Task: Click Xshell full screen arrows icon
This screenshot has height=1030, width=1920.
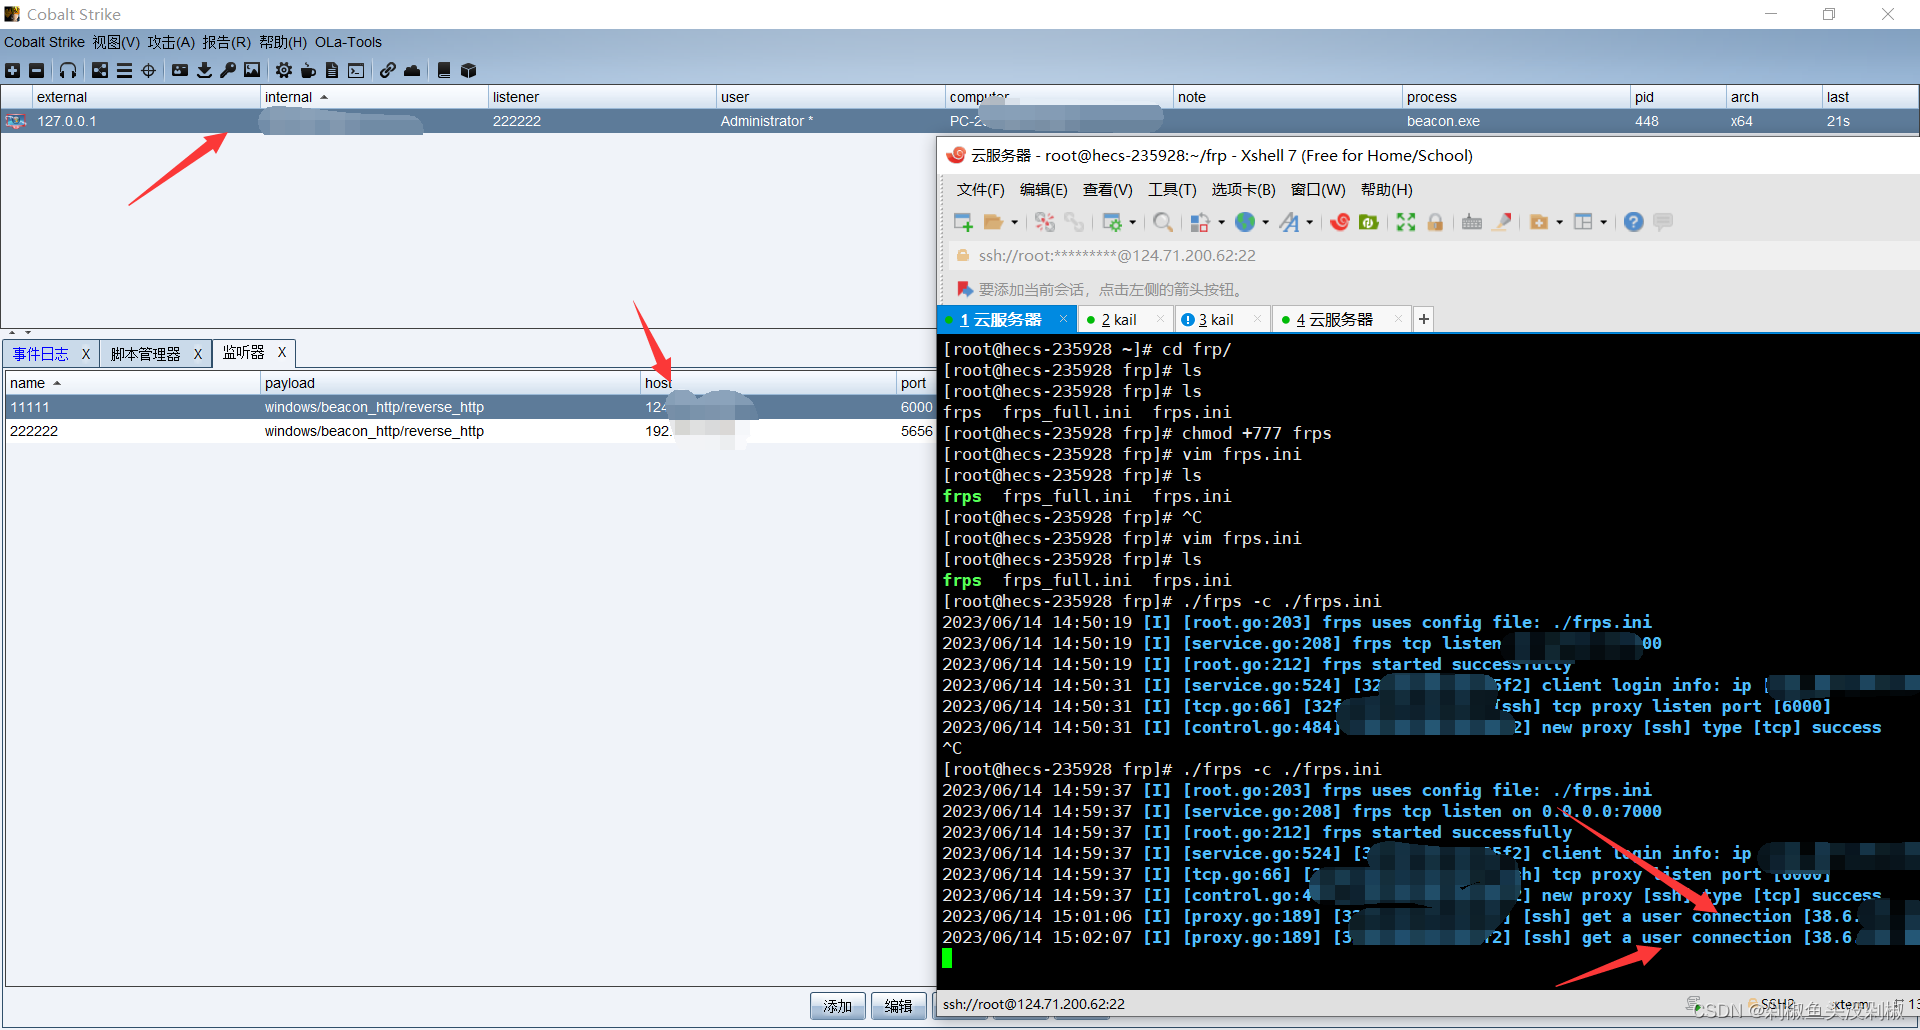Action: pos(1406,222)
